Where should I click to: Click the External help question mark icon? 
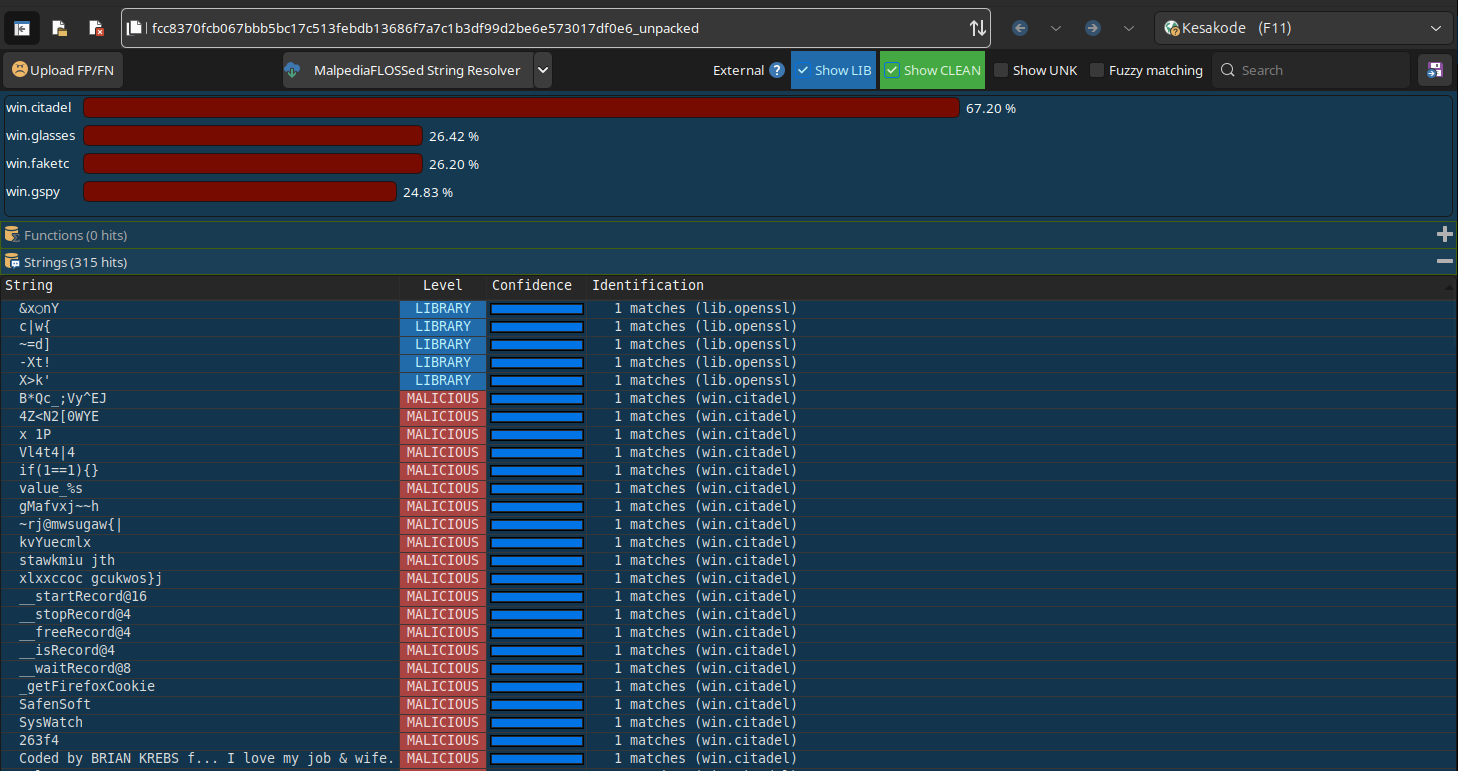777,70
